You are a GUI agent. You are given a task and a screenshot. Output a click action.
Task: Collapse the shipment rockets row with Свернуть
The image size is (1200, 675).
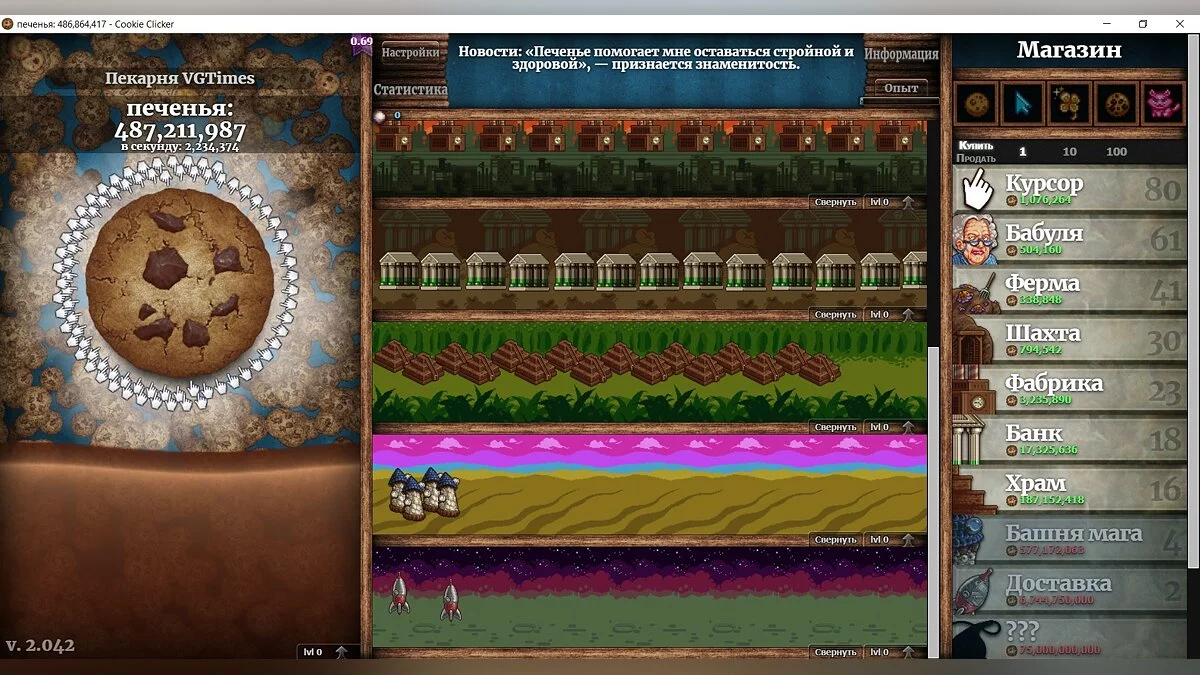(836, 652)
